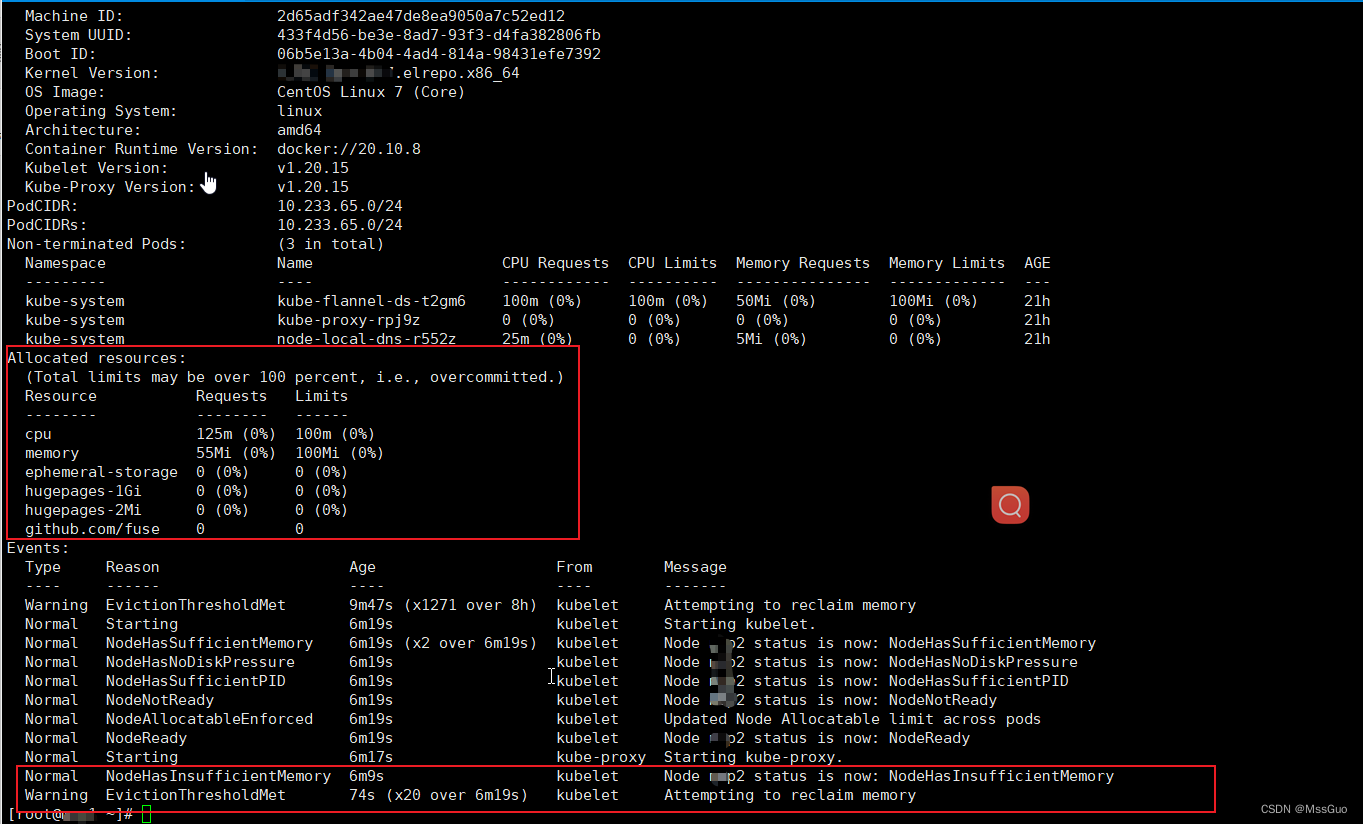Click the Machine ID value 2d65adf342ae47de8ea9050a7c52ed12
The height and width of the screenshot is (824, 1363).
point(421,16)
